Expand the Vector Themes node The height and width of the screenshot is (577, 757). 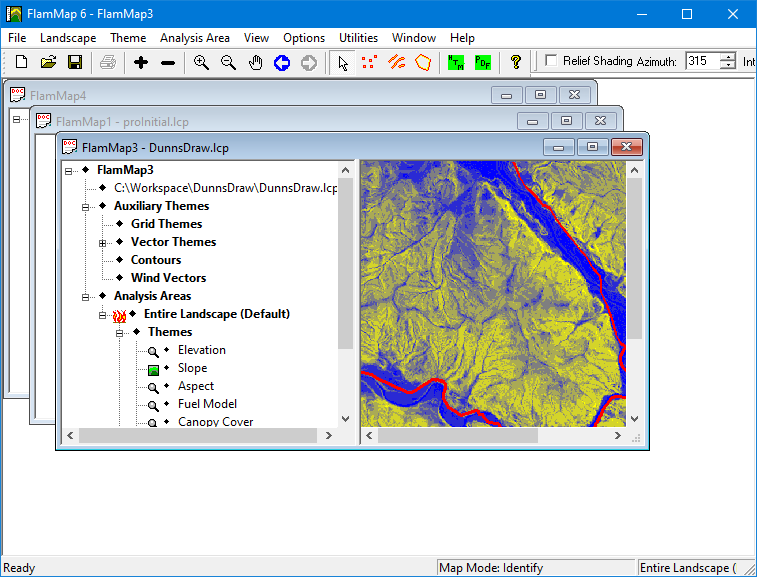(102, 243)
